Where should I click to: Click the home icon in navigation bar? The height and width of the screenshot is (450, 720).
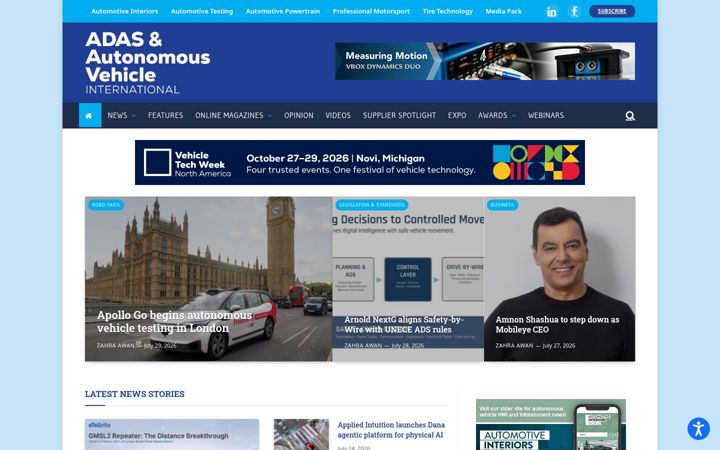point(90,115)
